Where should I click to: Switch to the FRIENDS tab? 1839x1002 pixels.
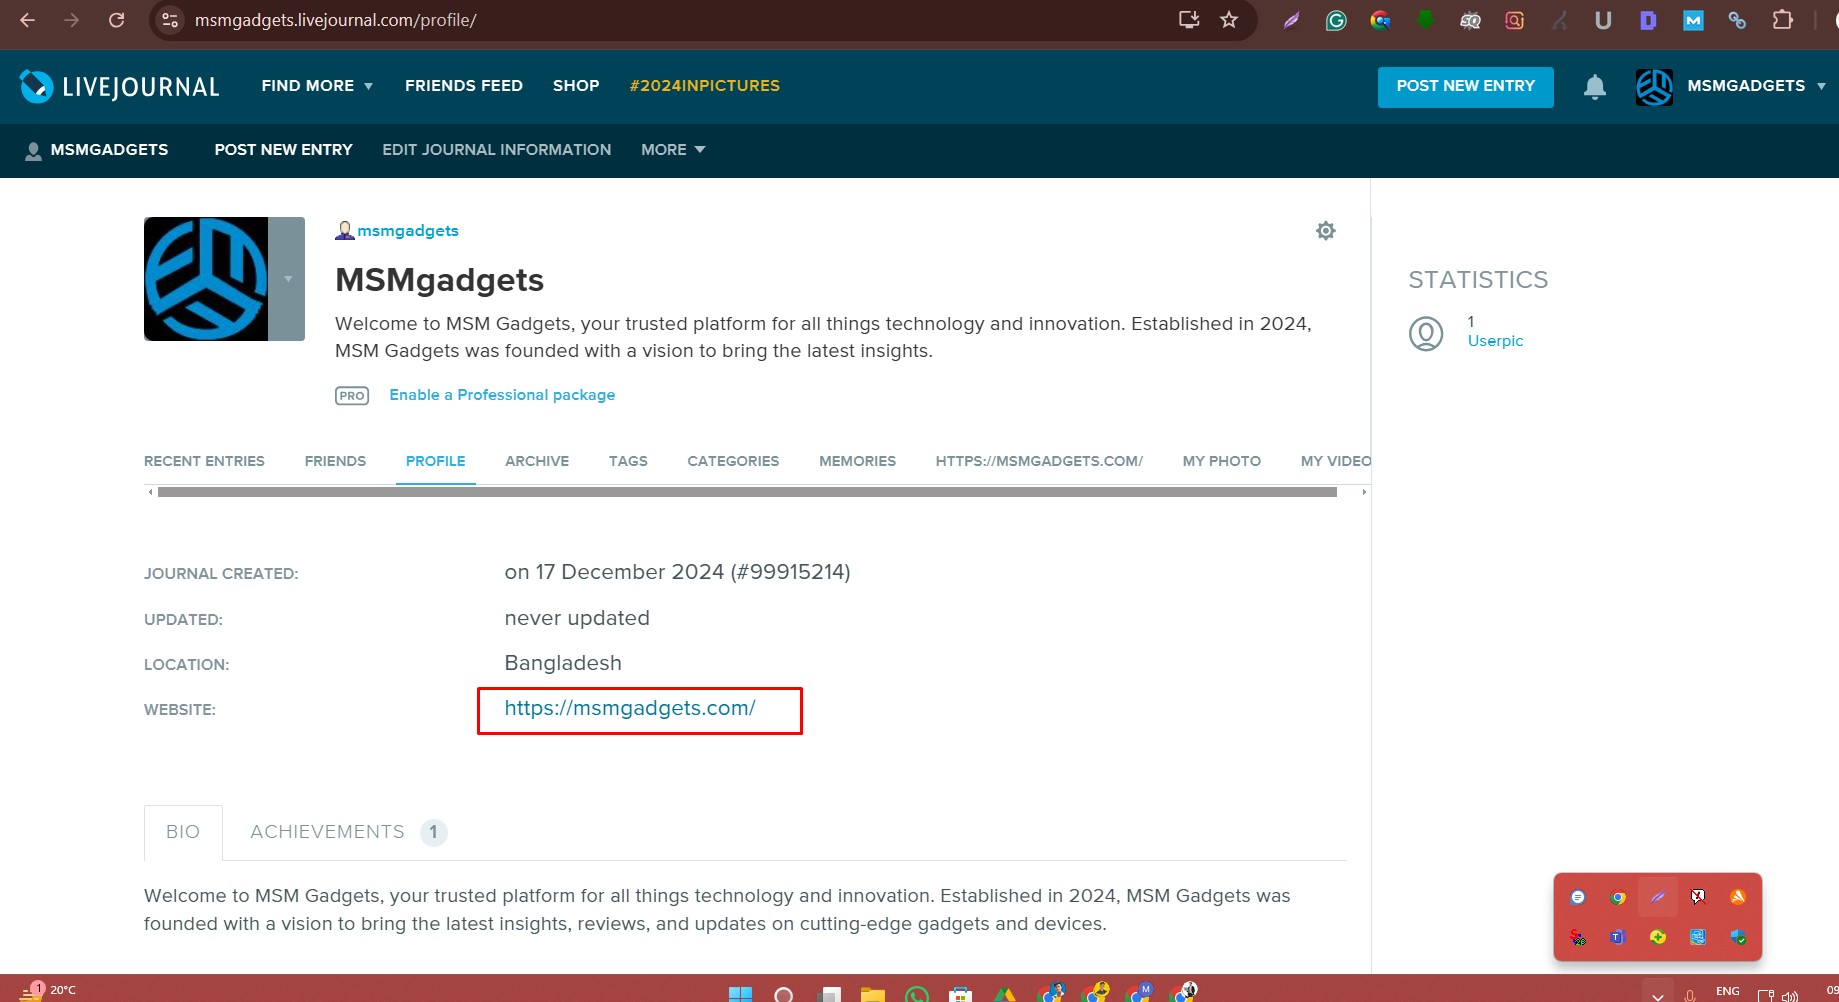(335, 461)
